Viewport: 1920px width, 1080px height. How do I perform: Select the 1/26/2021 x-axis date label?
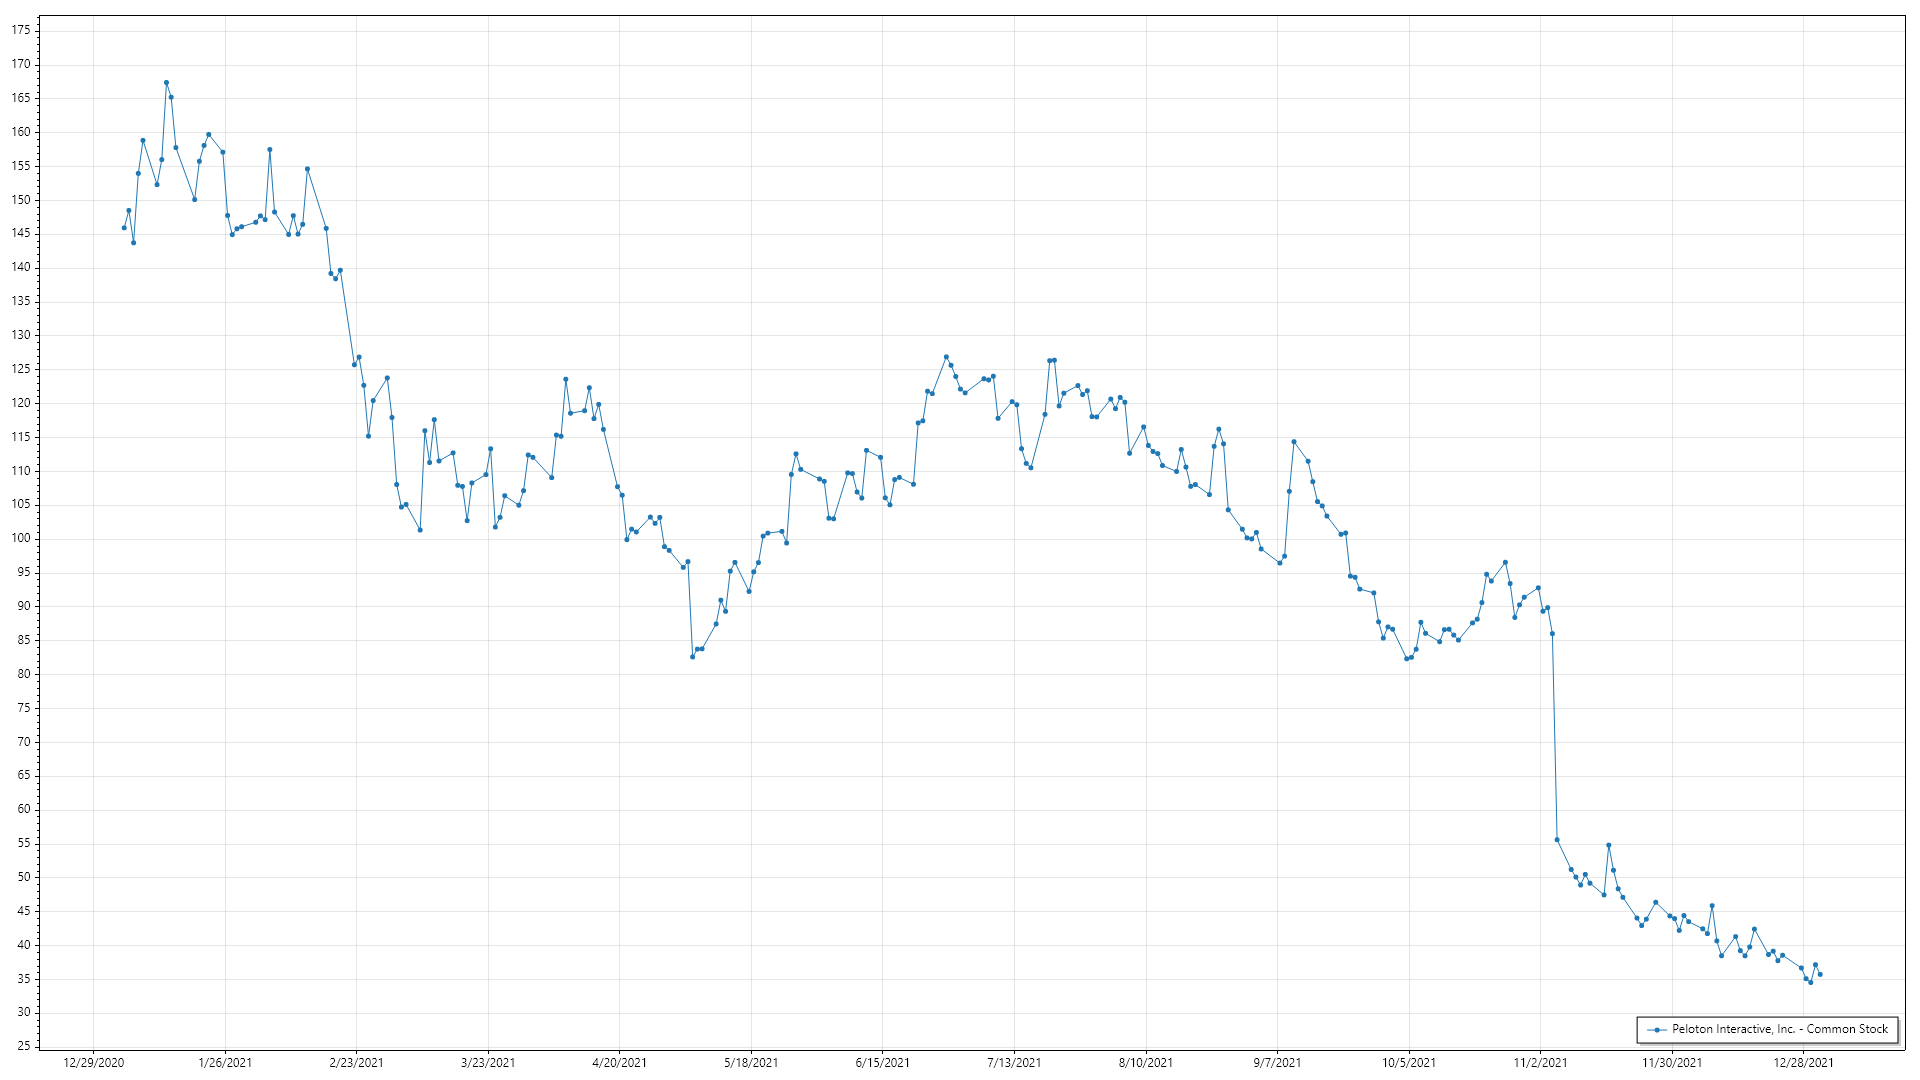(225, 1062)
